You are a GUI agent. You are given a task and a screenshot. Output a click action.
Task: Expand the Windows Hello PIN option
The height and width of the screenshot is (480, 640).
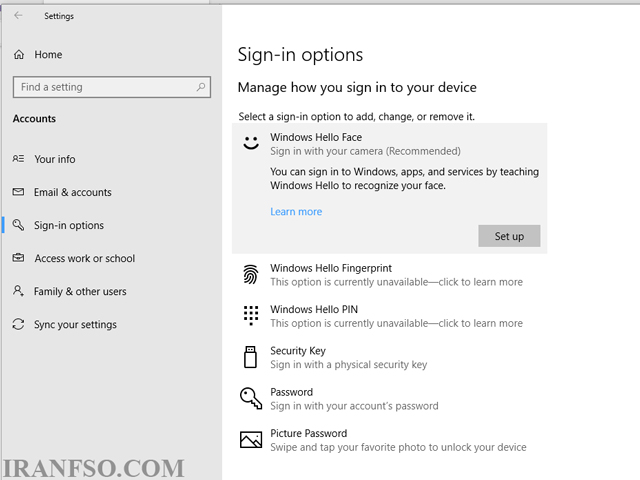389,316
